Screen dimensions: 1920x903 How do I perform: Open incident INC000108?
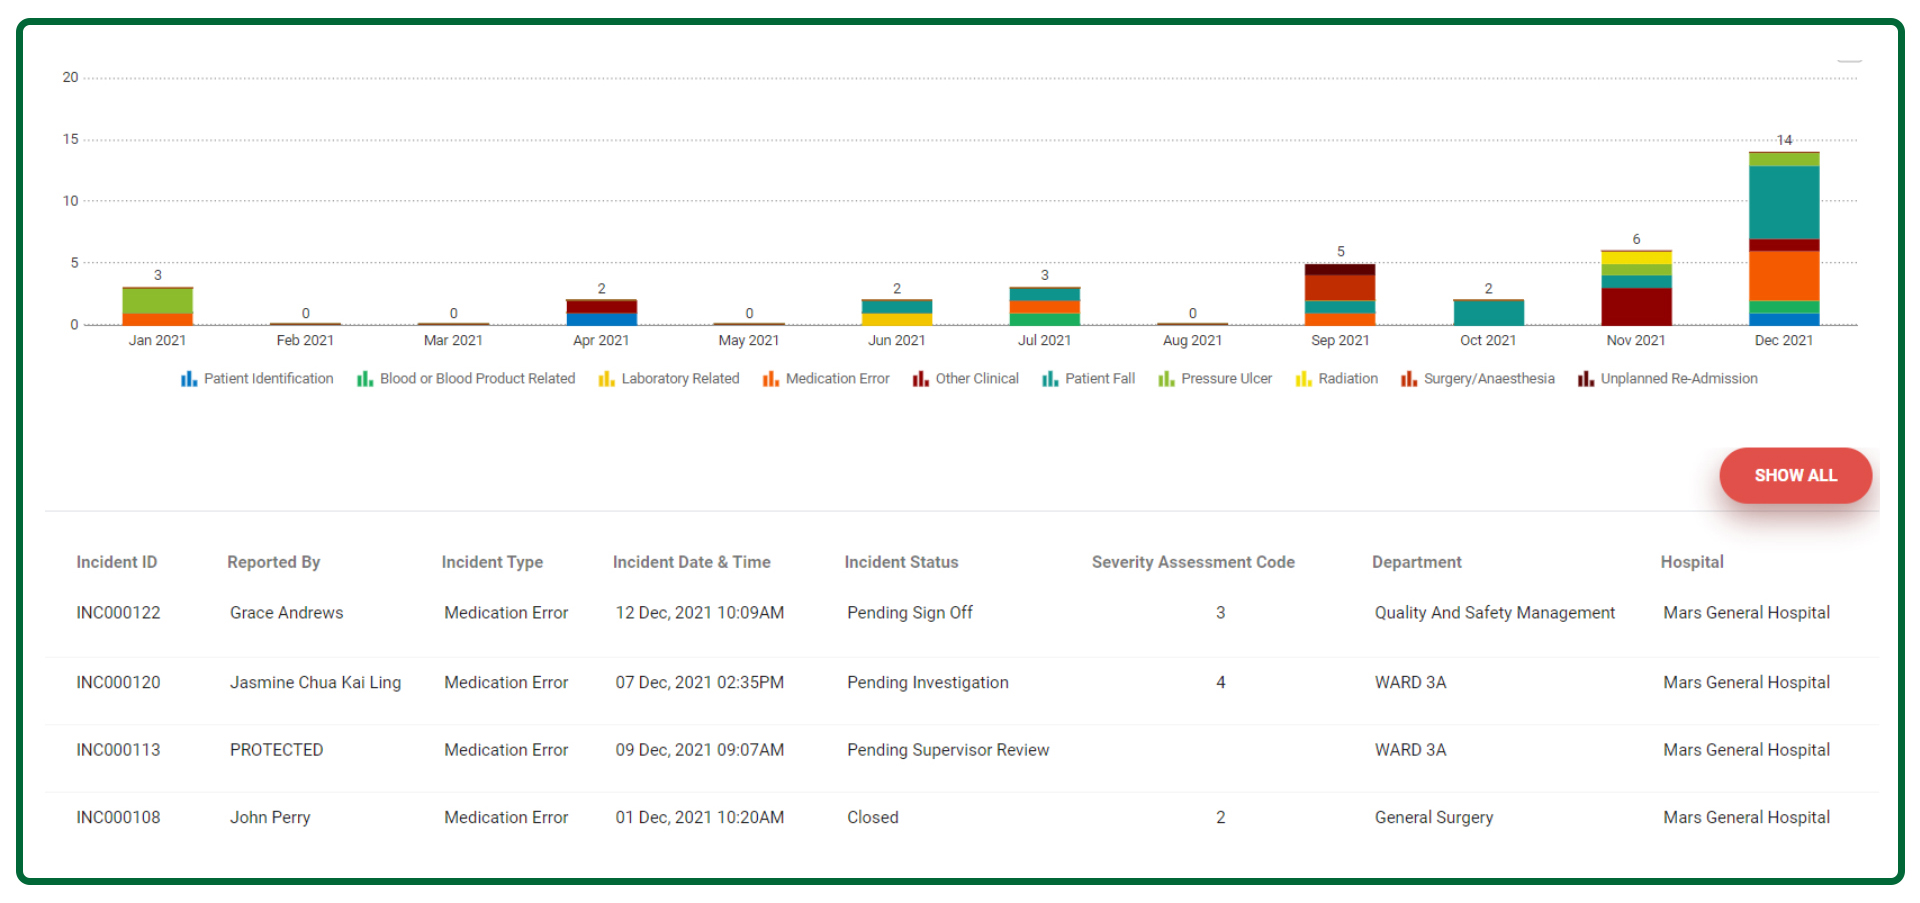[x=118, y=818]
